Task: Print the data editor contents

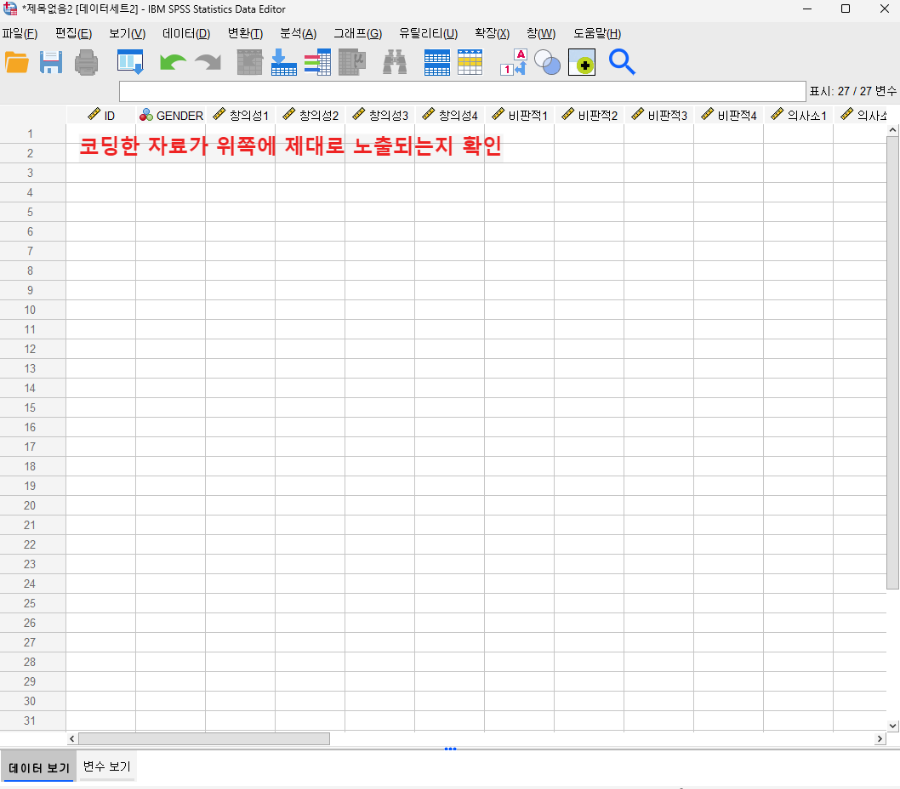Action: pos(87,62)
